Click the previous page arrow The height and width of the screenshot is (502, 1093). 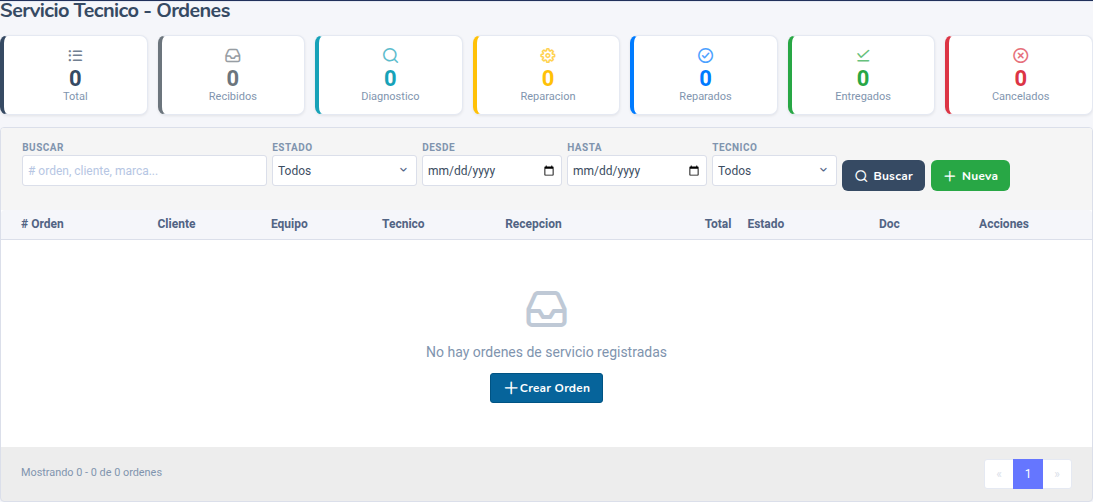pos(999,474)
